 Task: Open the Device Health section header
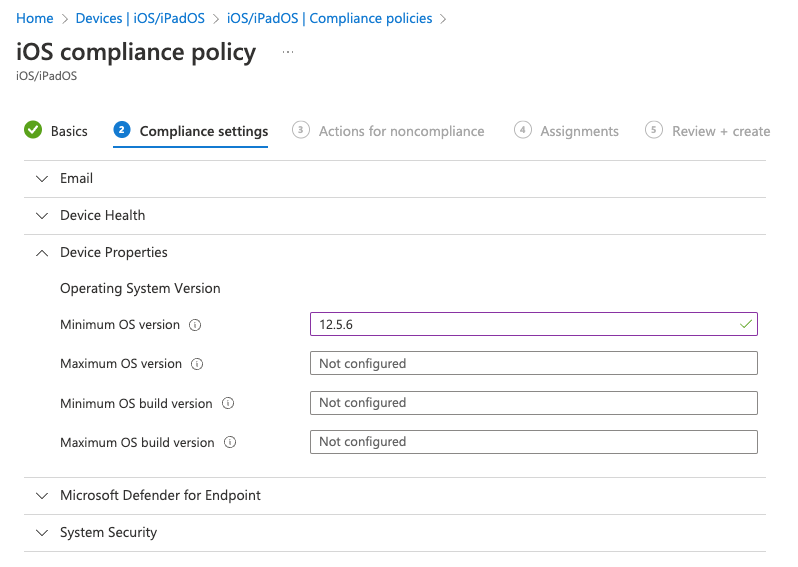tap(395, 216)
